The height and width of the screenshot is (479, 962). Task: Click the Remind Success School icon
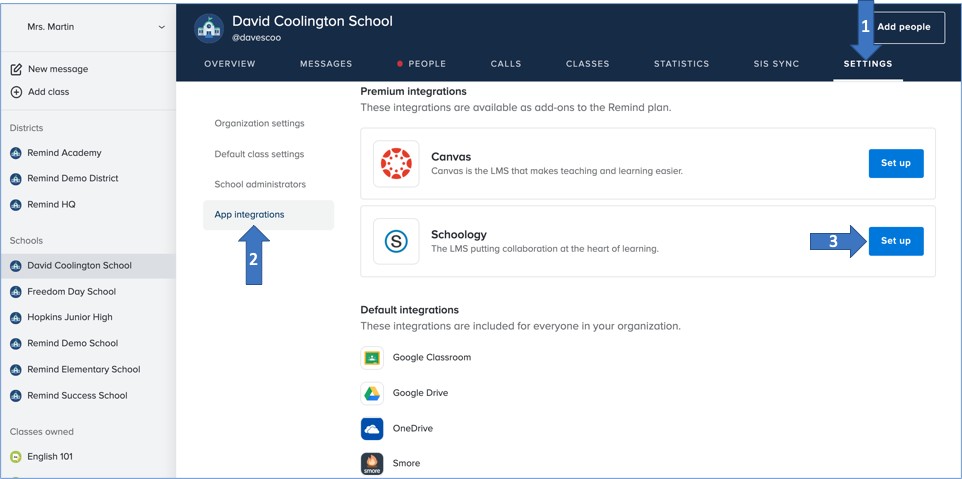point(16,396)
